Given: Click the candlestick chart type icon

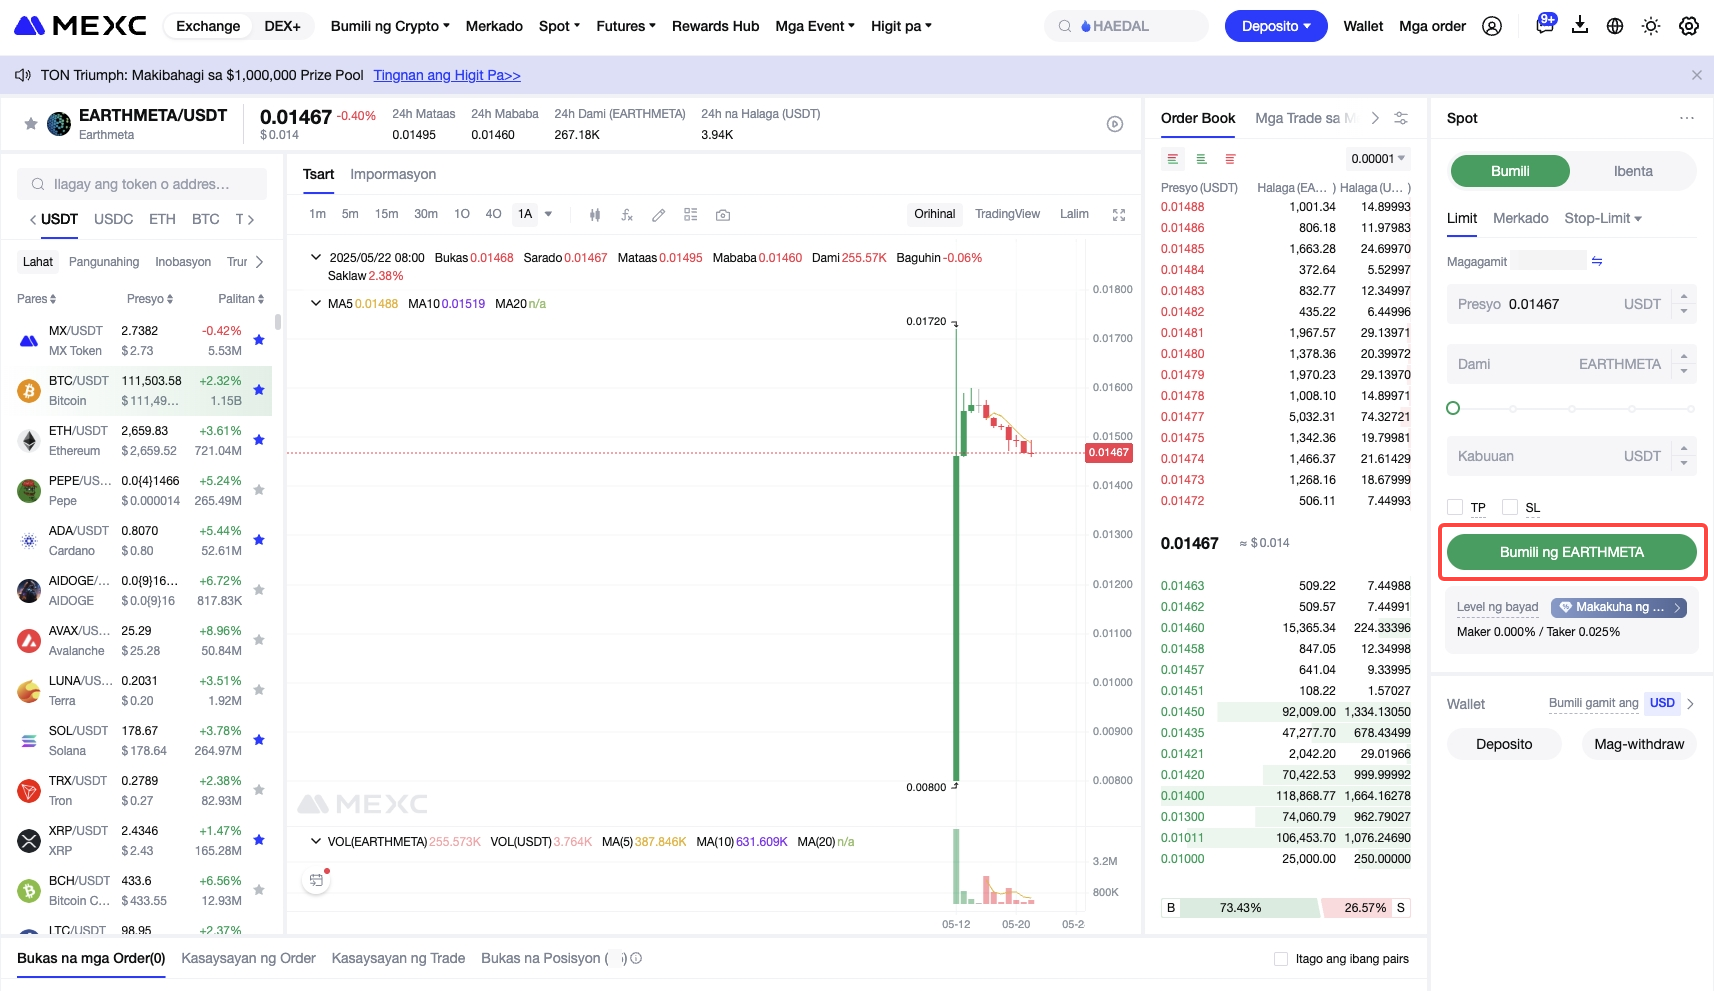Looking at the screenshot, I should [x=595, y=215].
